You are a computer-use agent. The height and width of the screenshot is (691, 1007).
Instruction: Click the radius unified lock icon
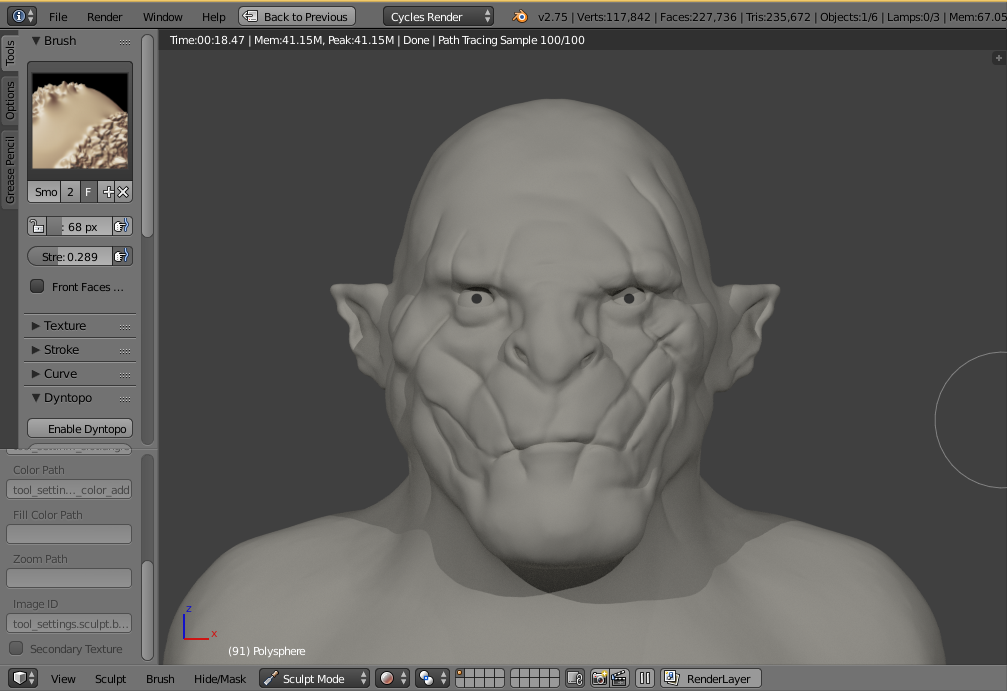pos(36,227)
